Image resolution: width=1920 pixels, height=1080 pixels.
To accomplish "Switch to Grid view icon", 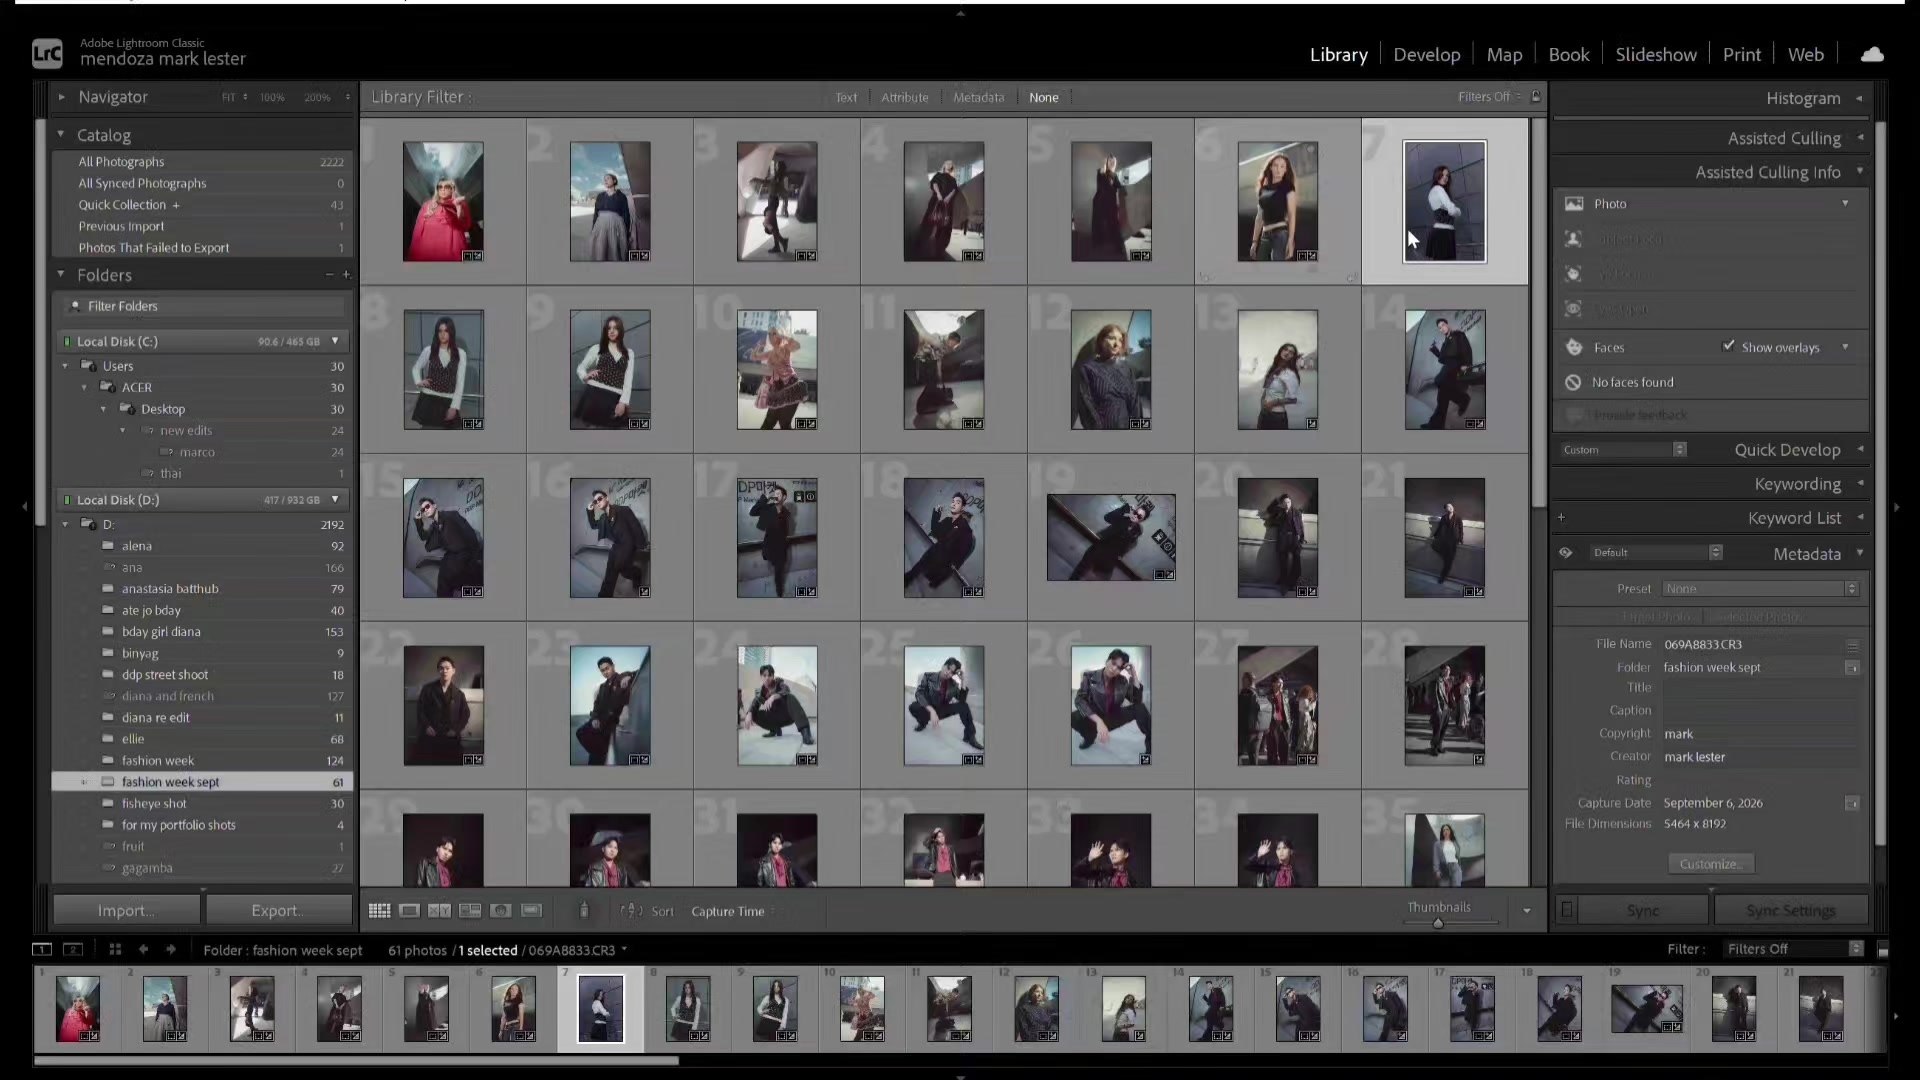I will click(379, 911).
